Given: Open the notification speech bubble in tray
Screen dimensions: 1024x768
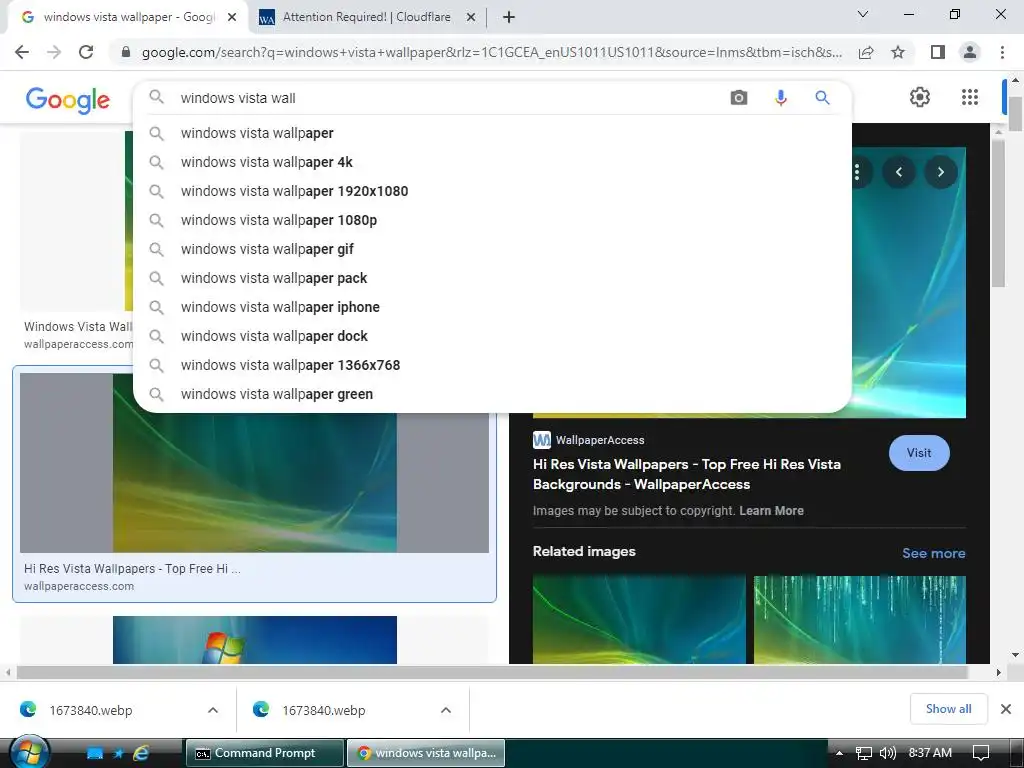Looking at the screenshot, I should click(x=981, y=753).
